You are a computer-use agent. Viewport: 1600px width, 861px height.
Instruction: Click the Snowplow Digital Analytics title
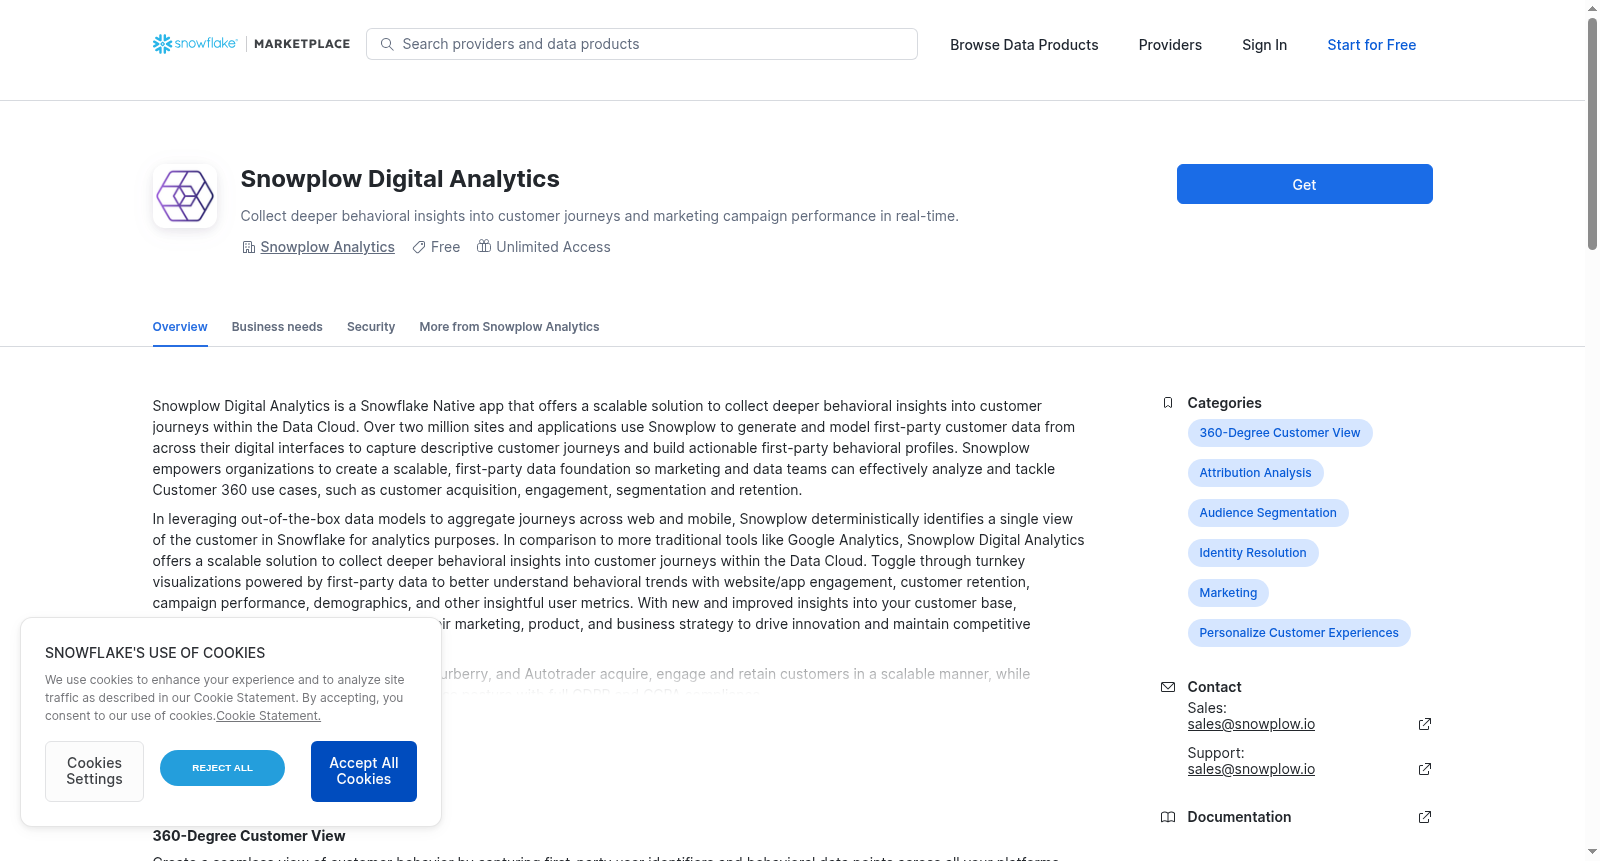pos(400,179)
